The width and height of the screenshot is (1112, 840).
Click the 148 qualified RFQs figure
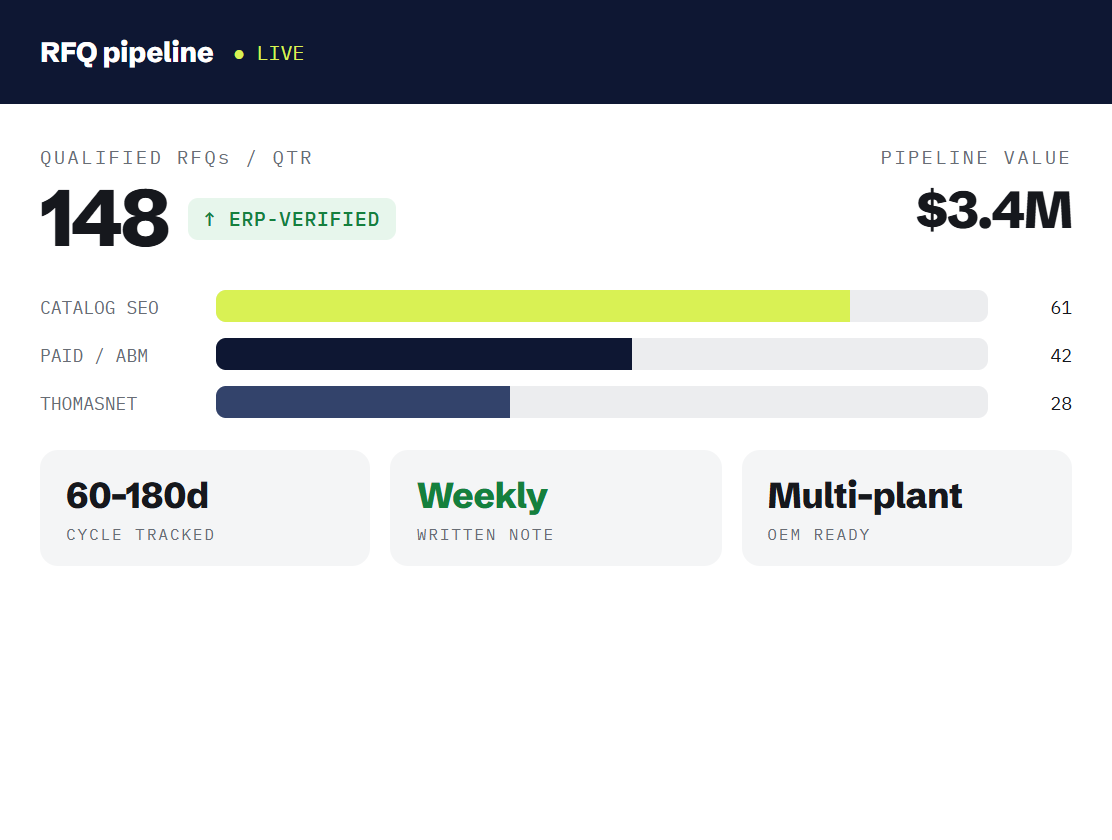[104, 218]
